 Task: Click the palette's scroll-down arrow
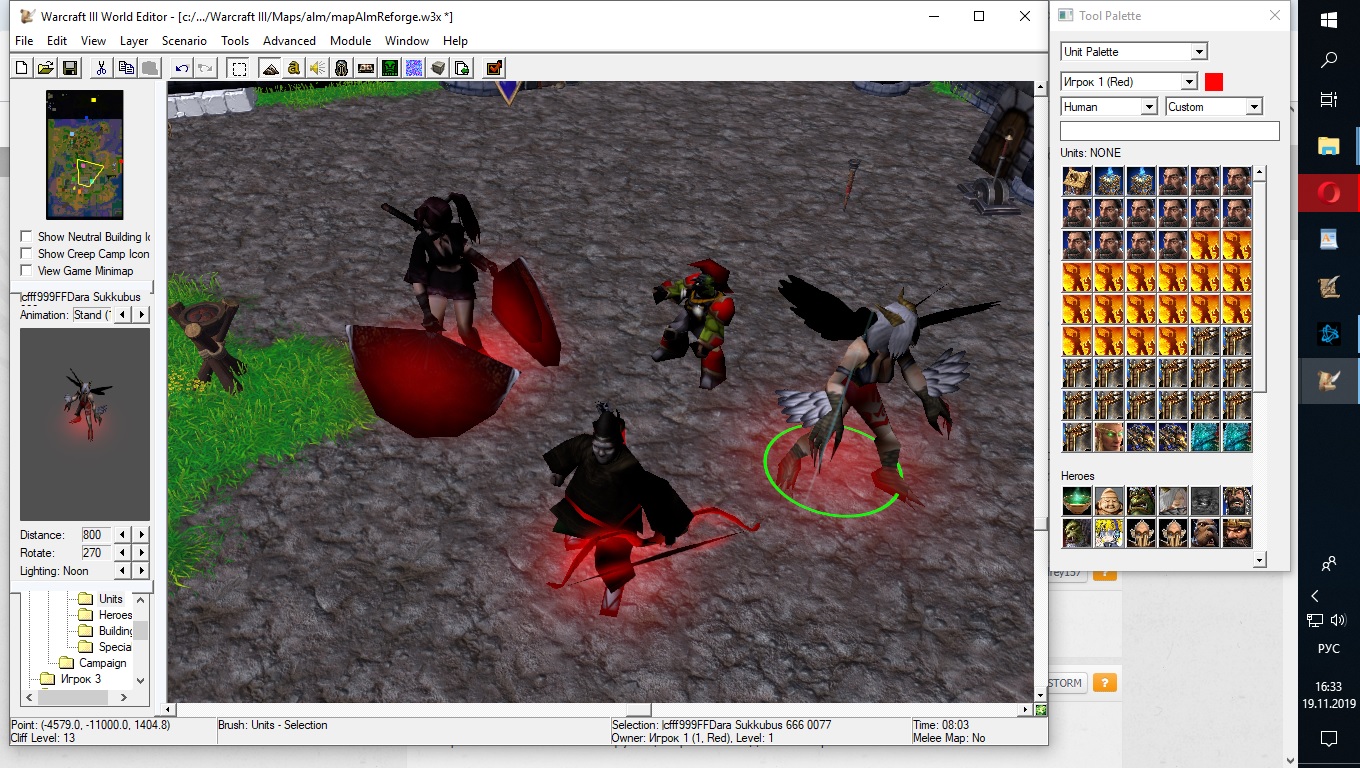coord(1259,560)
